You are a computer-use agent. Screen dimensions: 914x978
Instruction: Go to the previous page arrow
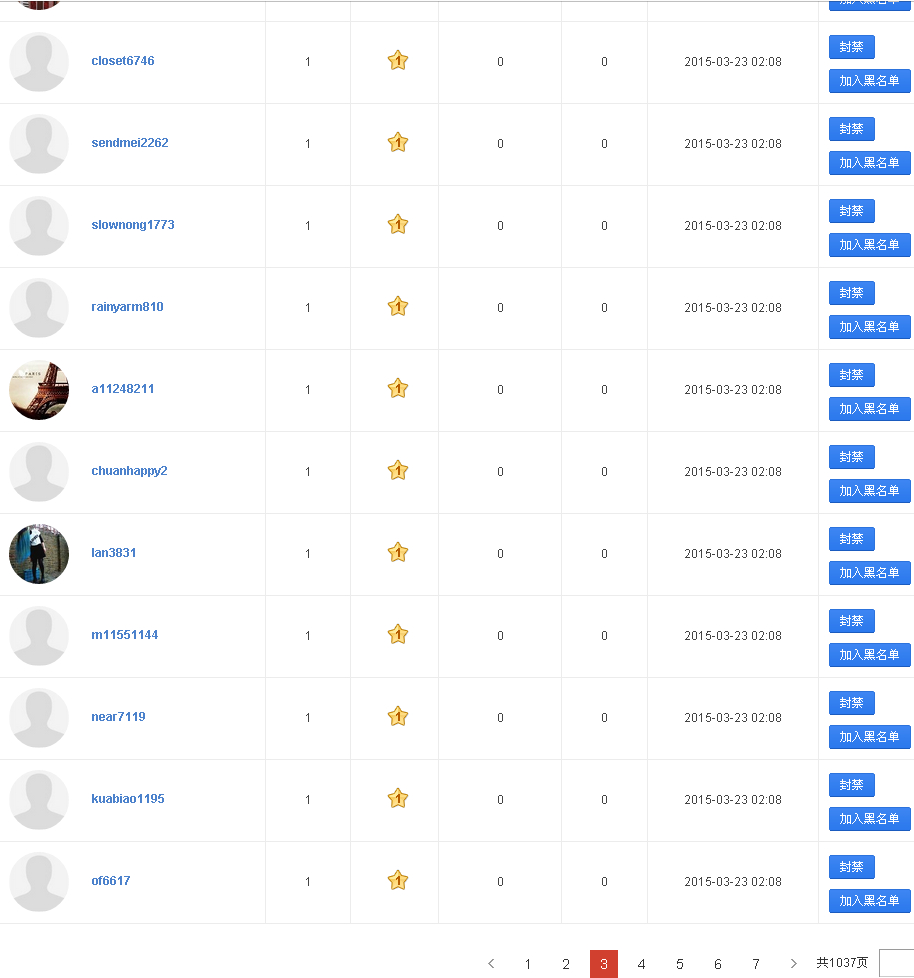(x=491, y=964)
